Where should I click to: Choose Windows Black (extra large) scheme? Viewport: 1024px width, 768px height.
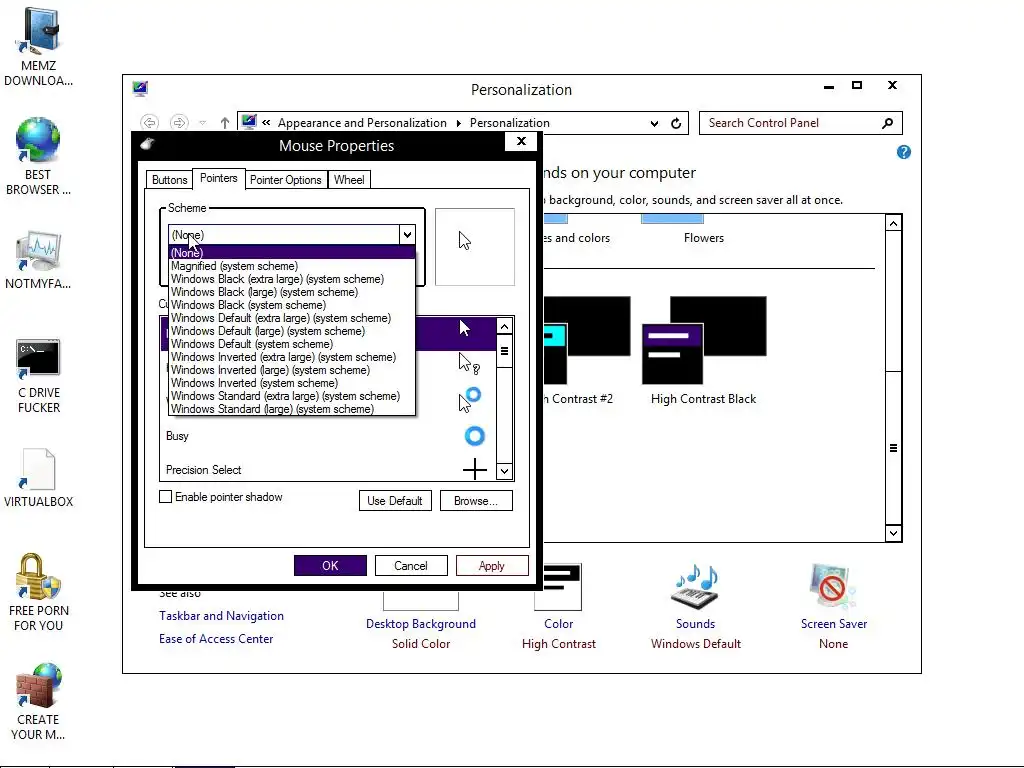(292, 279)
